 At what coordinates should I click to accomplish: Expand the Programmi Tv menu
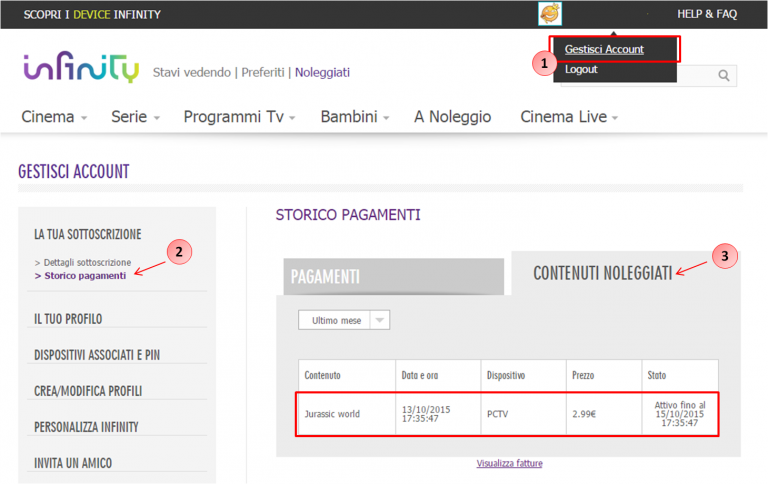(x=239, y=117)
